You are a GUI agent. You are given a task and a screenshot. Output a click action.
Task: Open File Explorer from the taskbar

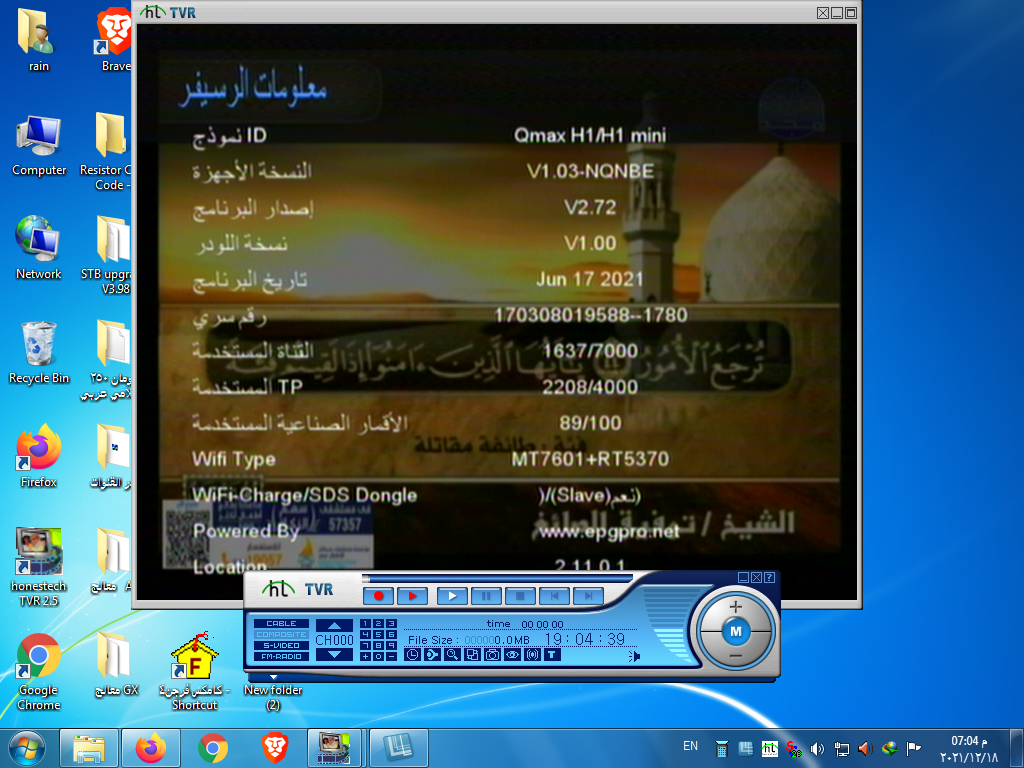point(89,748)
